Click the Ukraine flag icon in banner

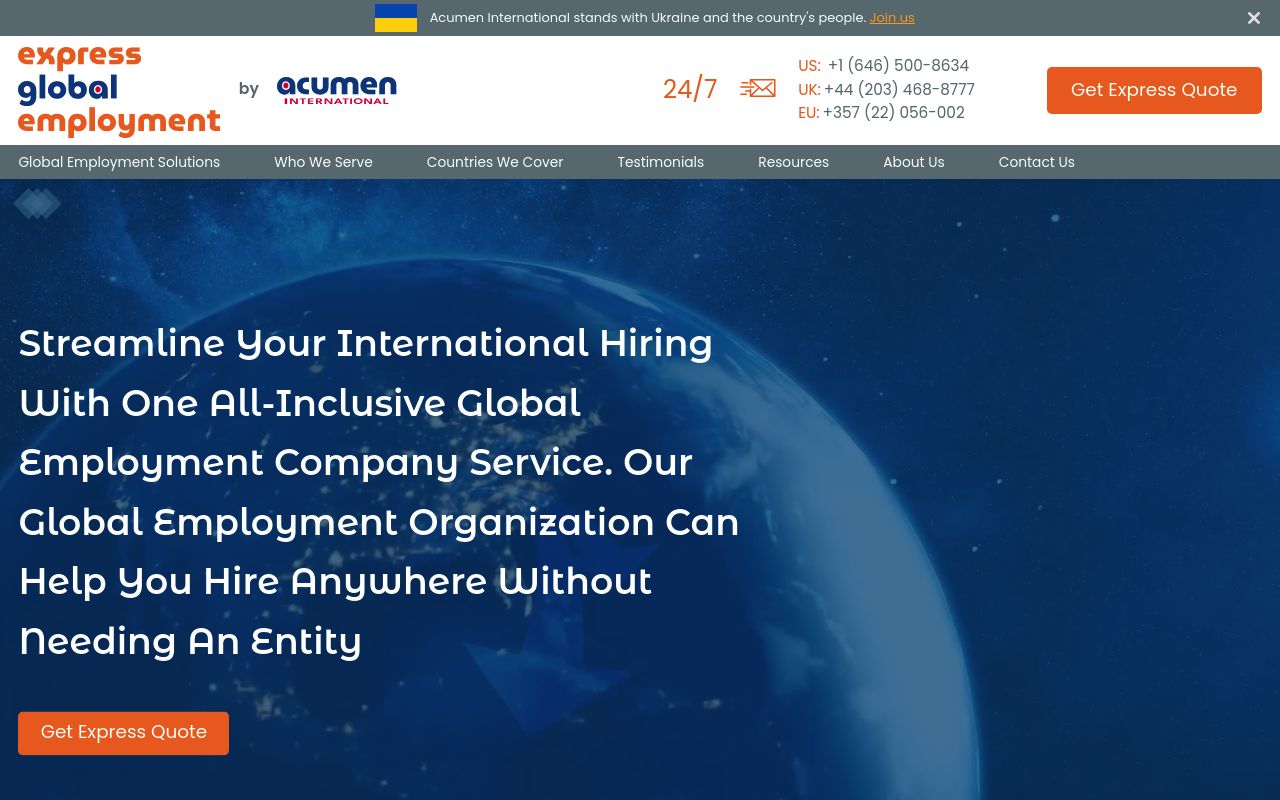tap(395, 18)
